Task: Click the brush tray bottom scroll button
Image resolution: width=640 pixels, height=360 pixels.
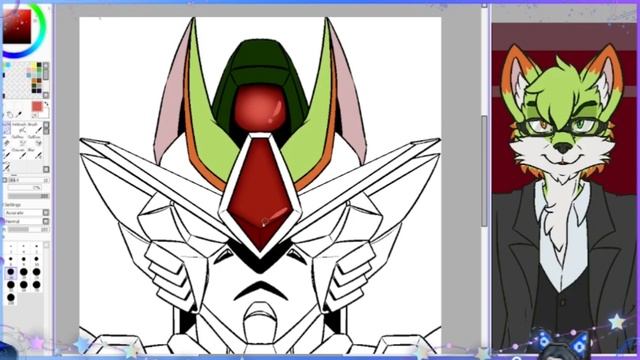Action: (46, 169)
